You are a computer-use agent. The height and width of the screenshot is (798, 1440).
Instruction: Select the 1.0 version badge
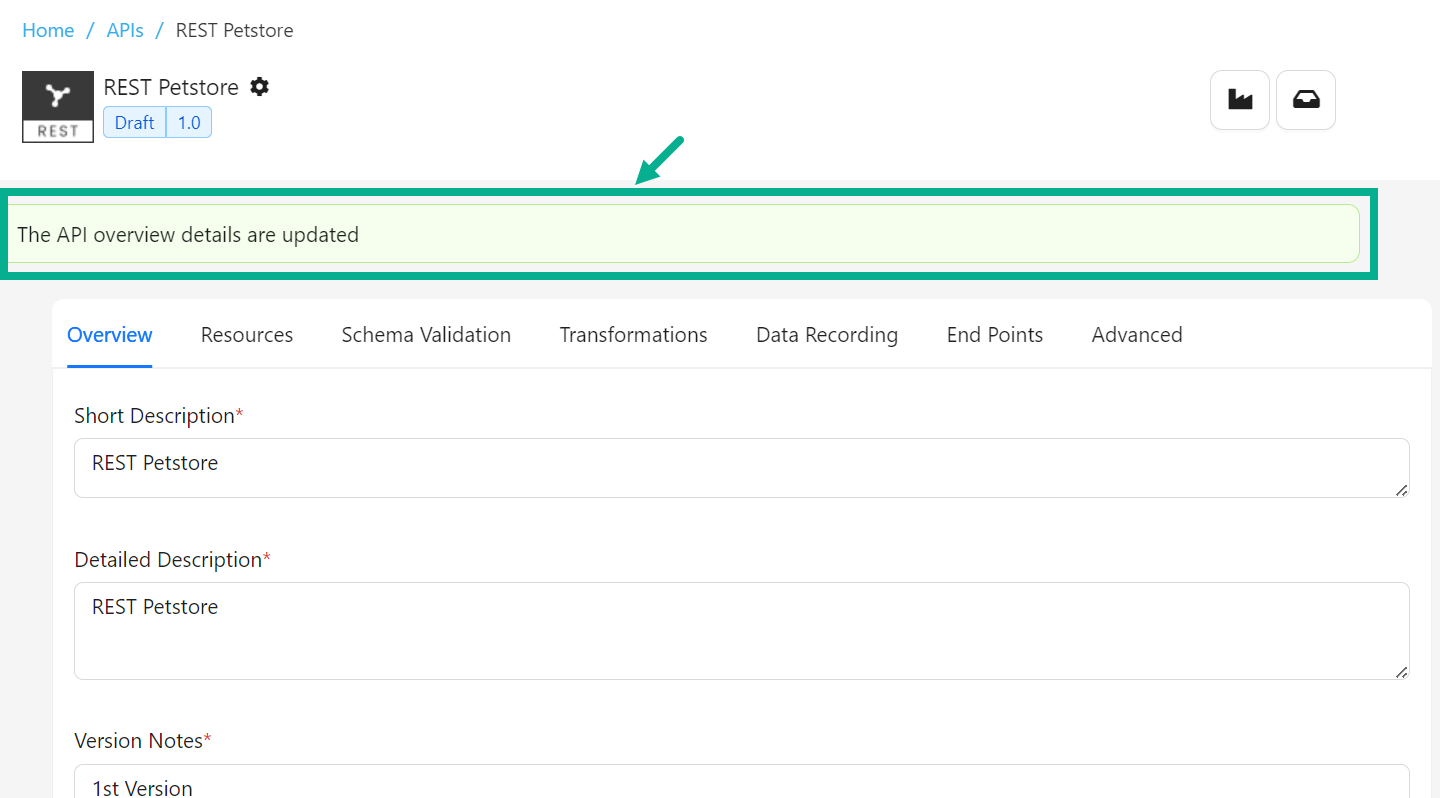(188, 122)
